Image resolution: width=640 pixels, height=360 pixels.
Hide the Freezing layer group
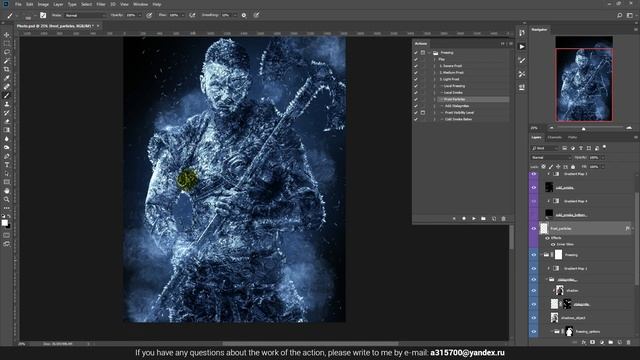[533, 255]
